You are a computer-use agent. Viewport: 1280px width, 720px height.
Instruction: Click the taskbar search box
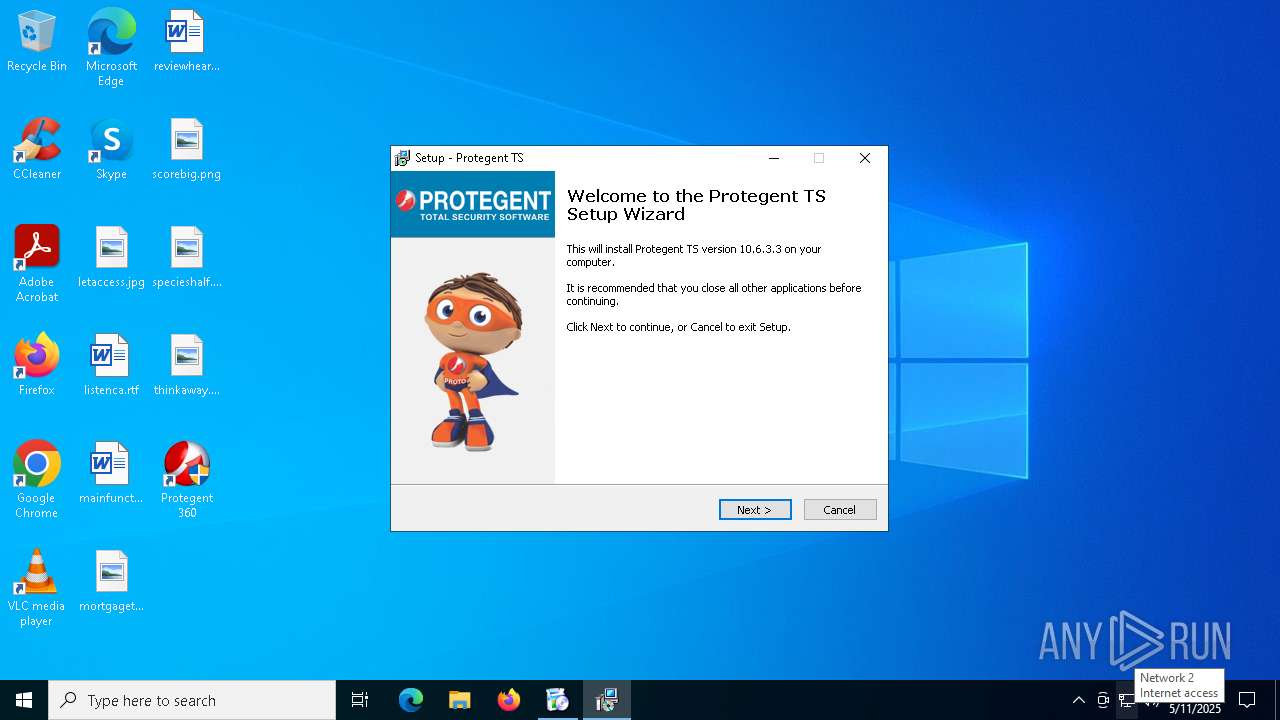coord(192,700)
